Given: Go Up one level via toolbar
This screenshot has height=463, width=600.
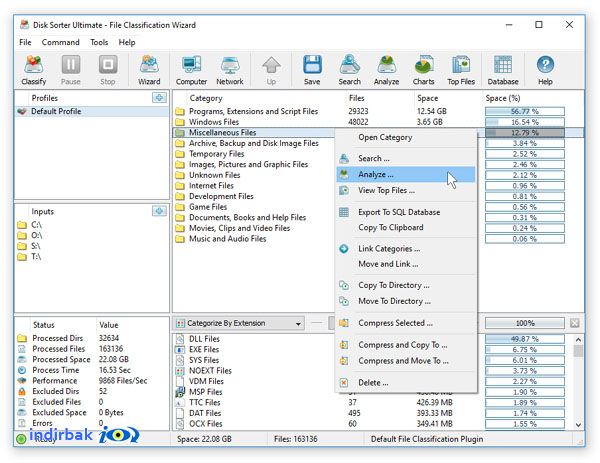Looking at the screenshot, I should point(271,70).
